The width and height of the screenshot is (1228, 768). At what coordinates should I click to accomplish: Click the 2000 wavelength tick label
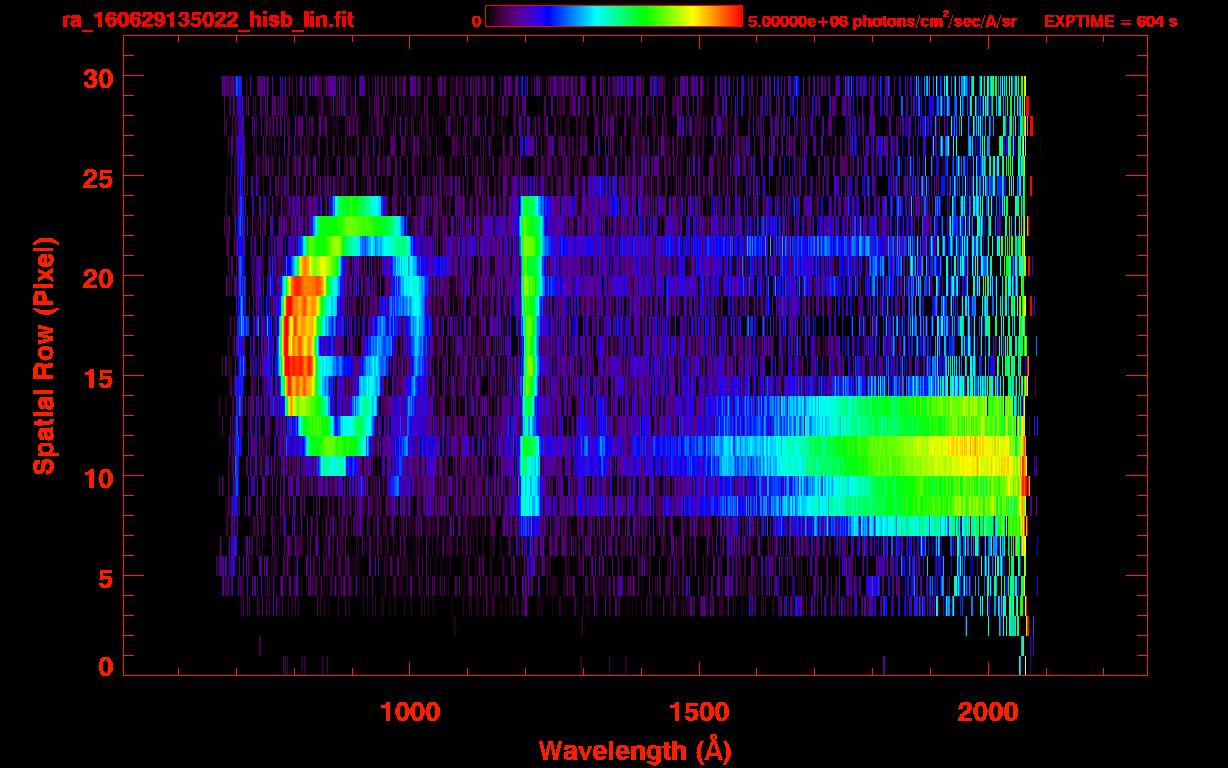pyautogui.click(x=987, y=712)
